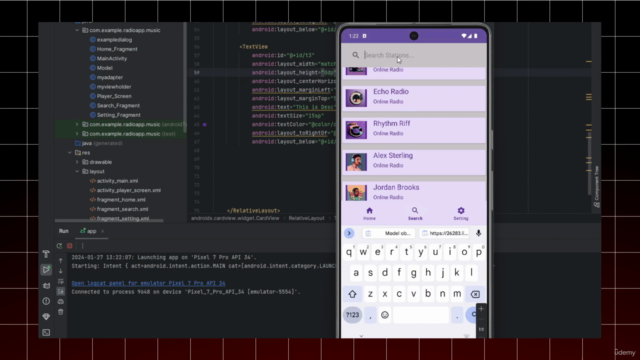
Task: Open the Alex Sterling station
Action: 414,162
